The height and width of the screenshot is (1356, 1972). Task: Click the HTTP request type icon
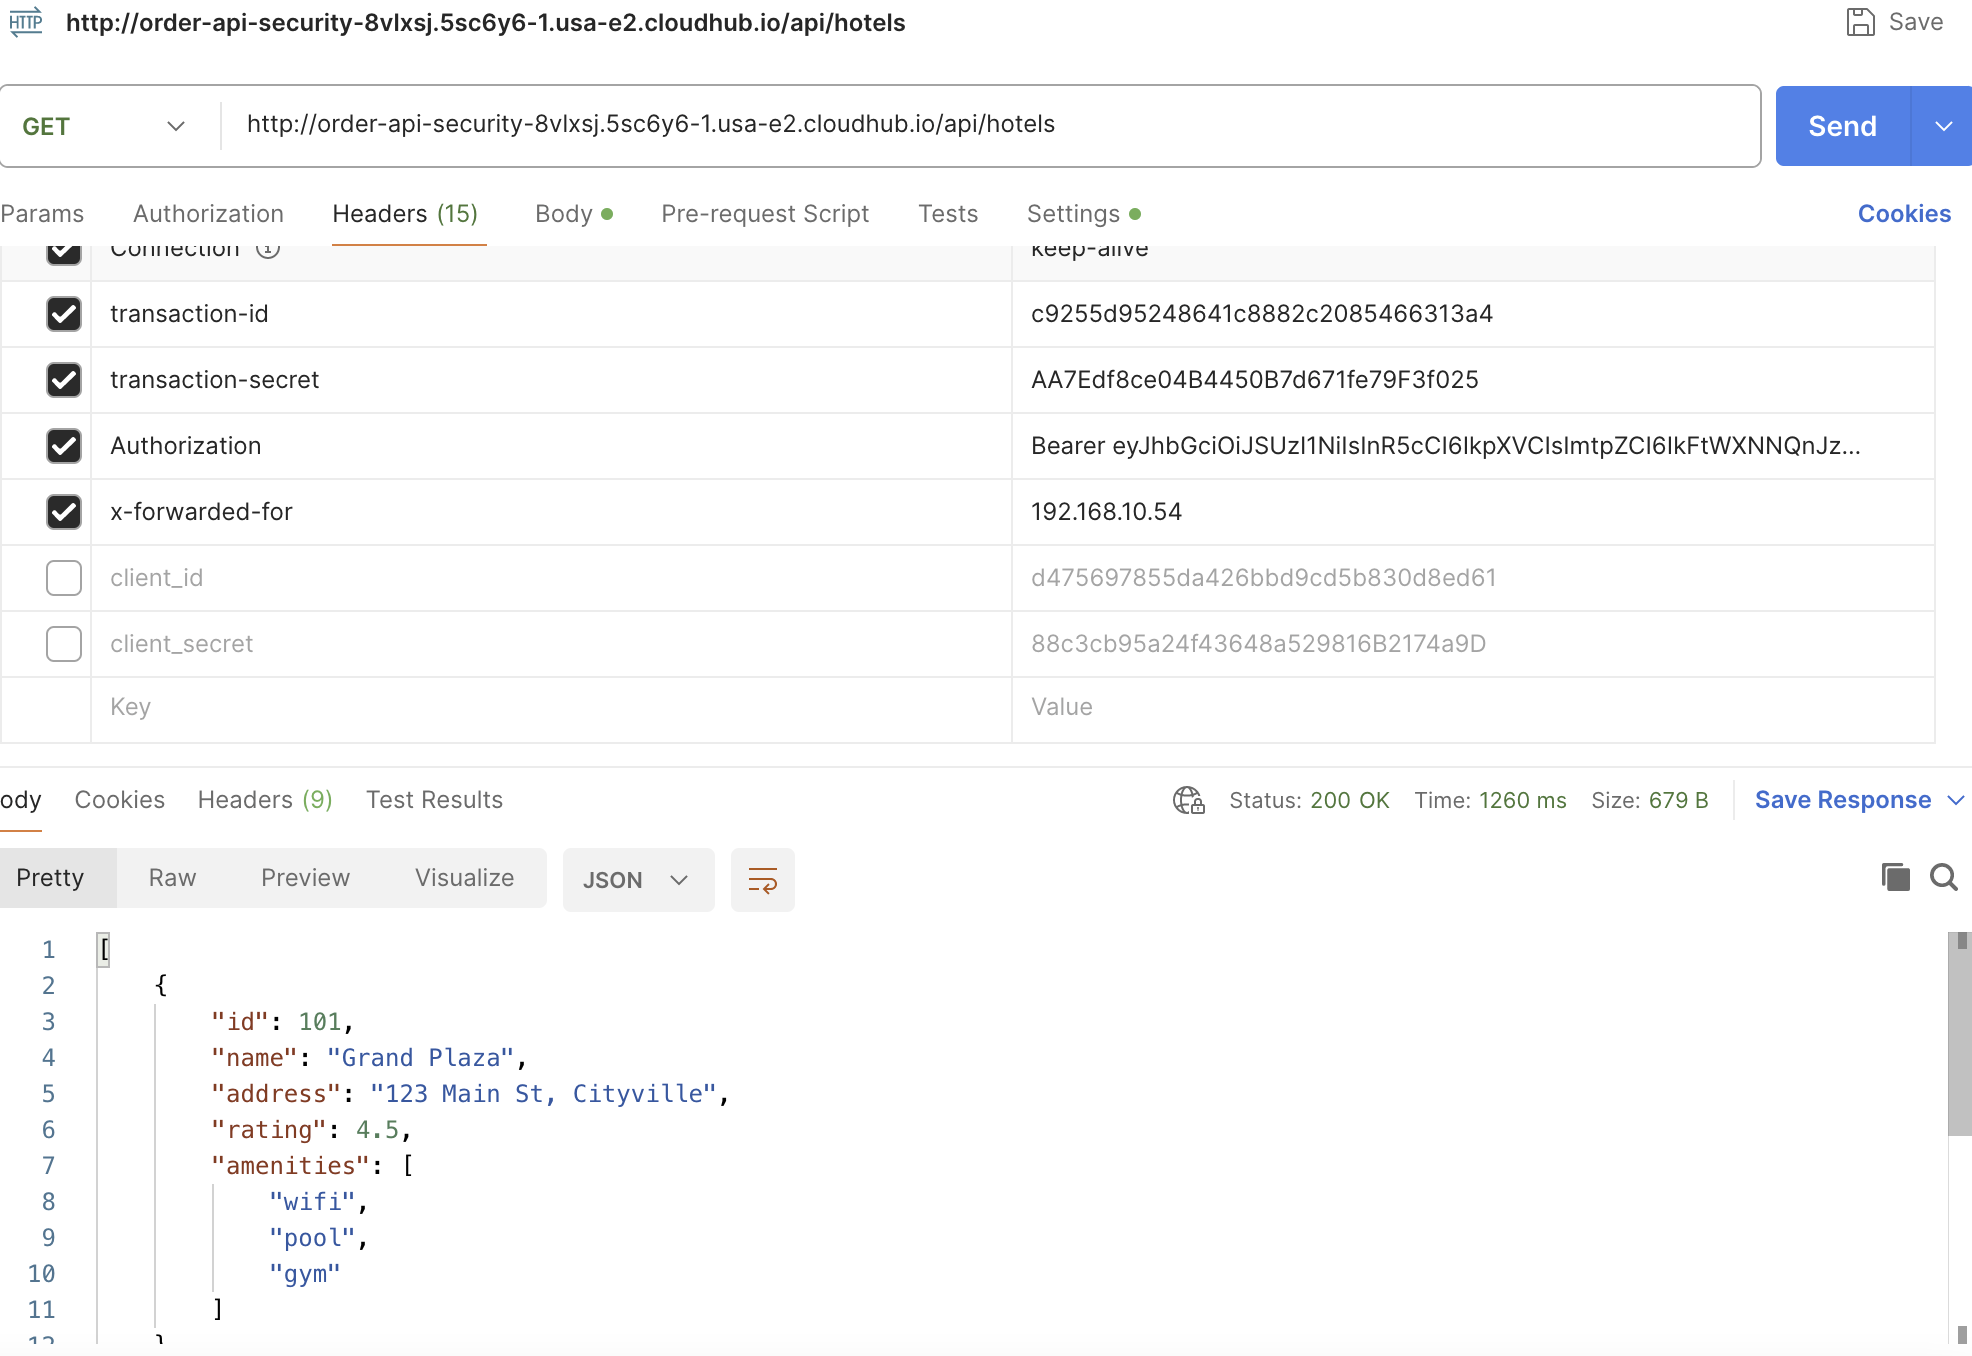[26, 21]
